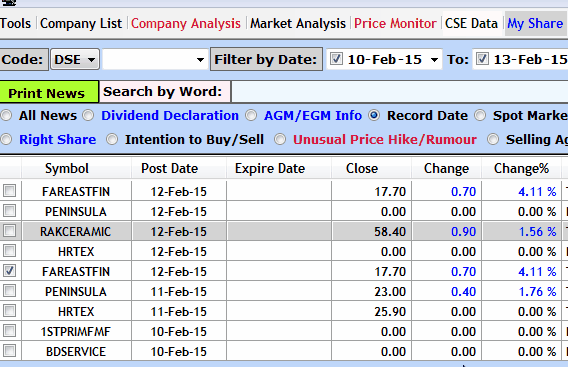Viewport: 568px width, 367px height.
Task: Go to Price Monitor tab
Action: [395, 24]
